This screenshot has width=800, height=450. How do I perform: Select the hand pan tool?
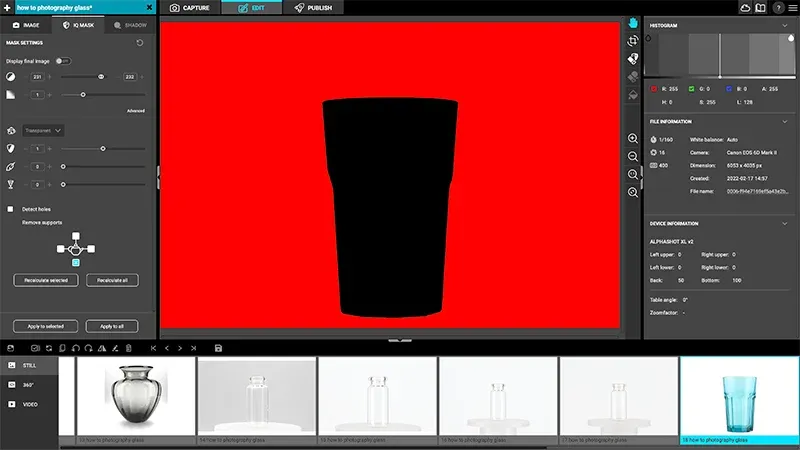(x=633, y=23)
